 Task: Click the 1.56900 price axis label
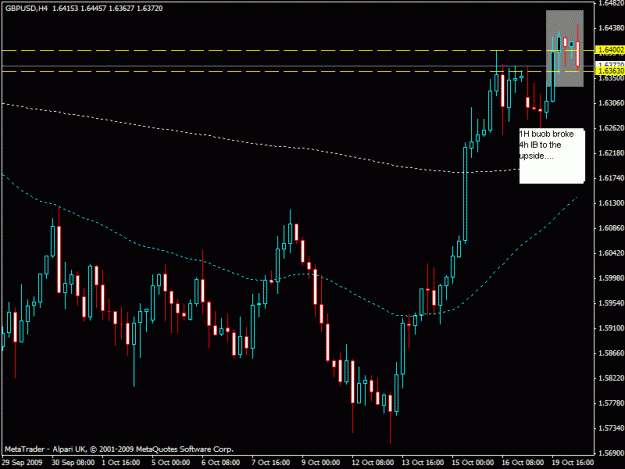(x=611, y=453)
